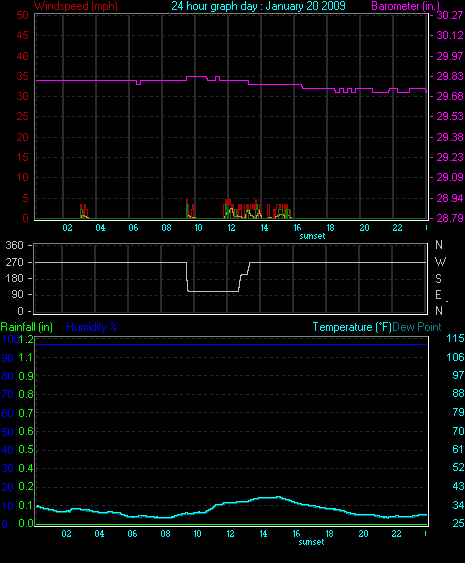Click the 22 hour tick on the temperature graph
Viewport: 465px width, 563px height.
click(x=396, y=534)
